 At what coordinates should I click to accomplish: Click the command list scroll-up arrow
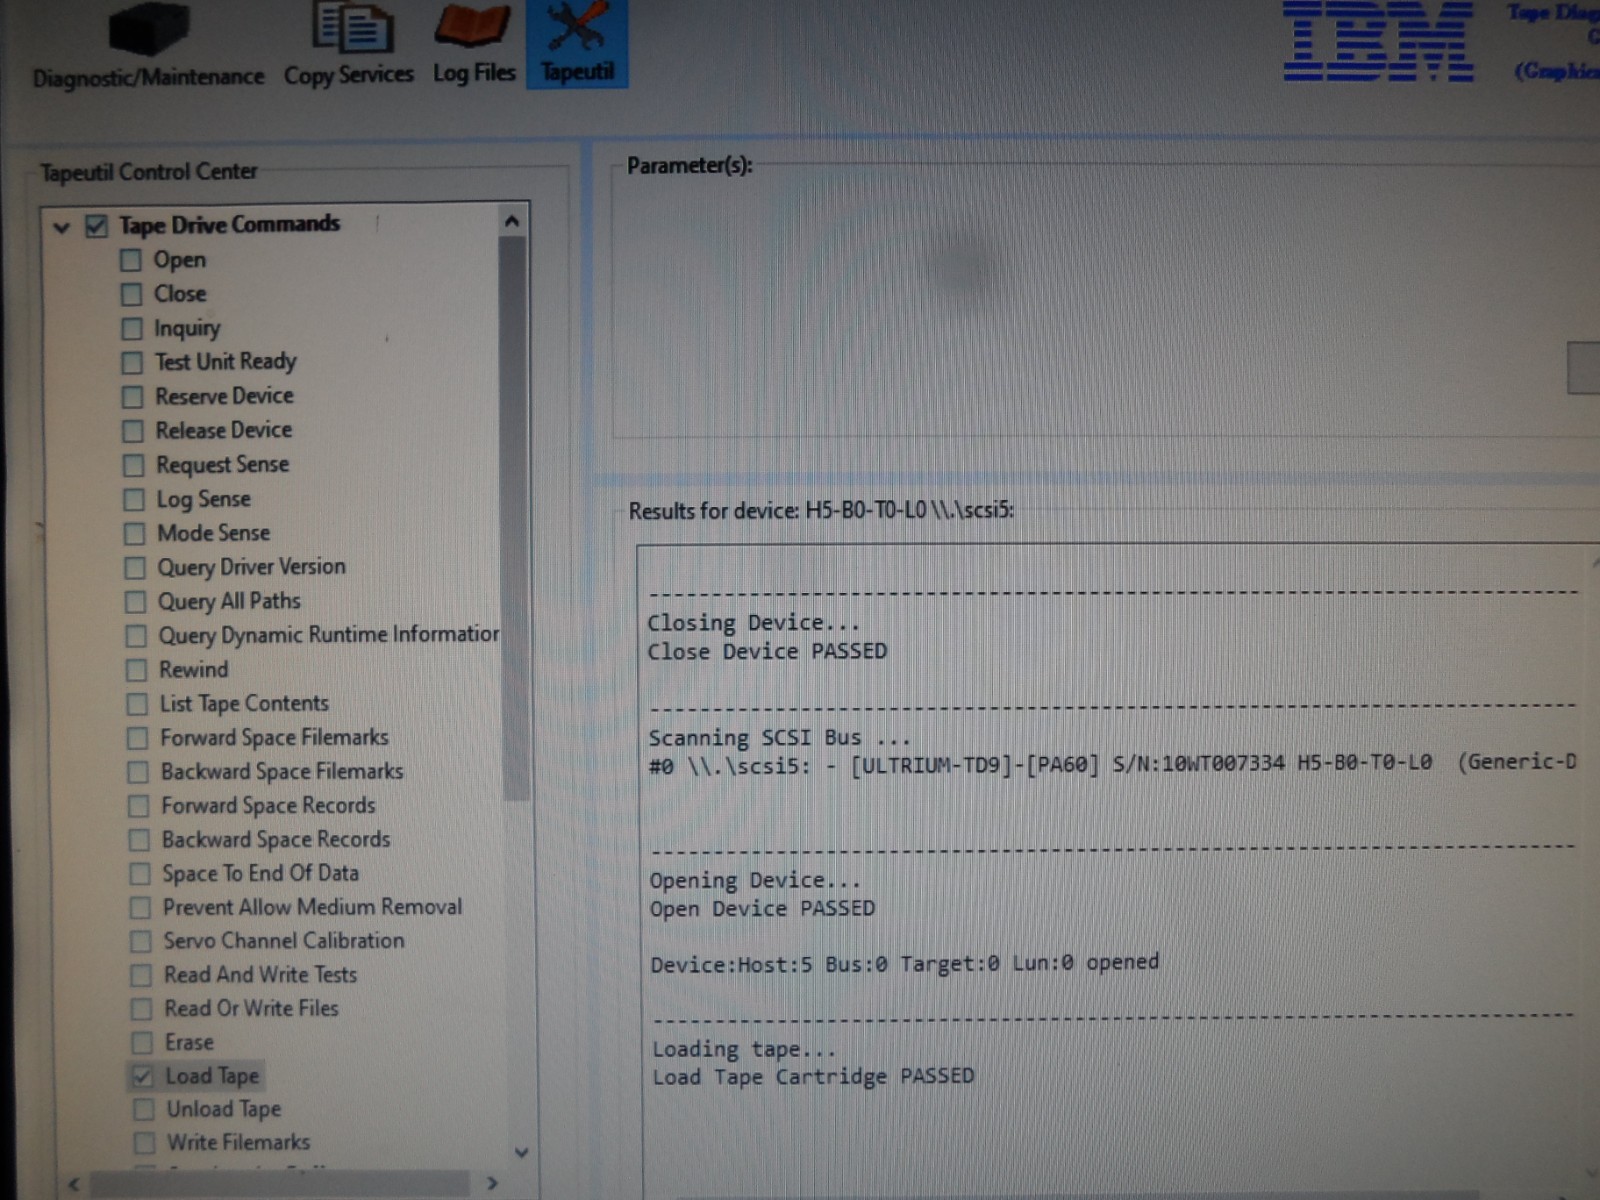tap(512, 221)
